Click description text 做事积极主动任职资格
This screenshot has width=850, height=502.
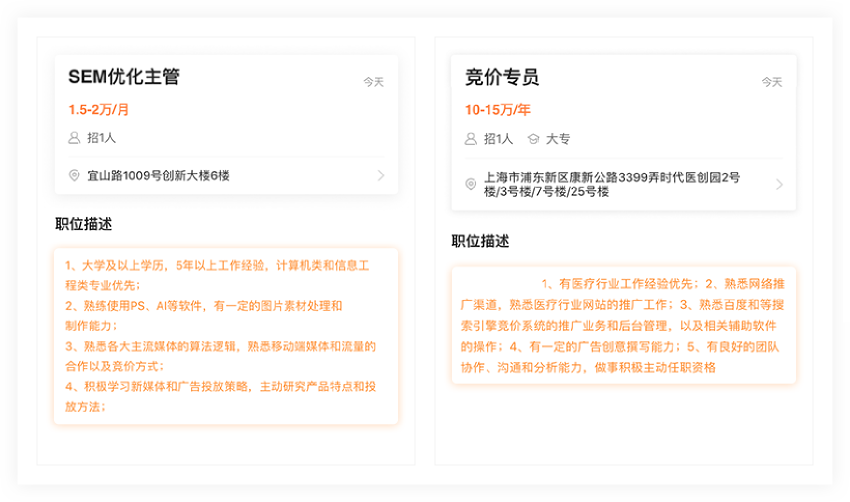655,368
